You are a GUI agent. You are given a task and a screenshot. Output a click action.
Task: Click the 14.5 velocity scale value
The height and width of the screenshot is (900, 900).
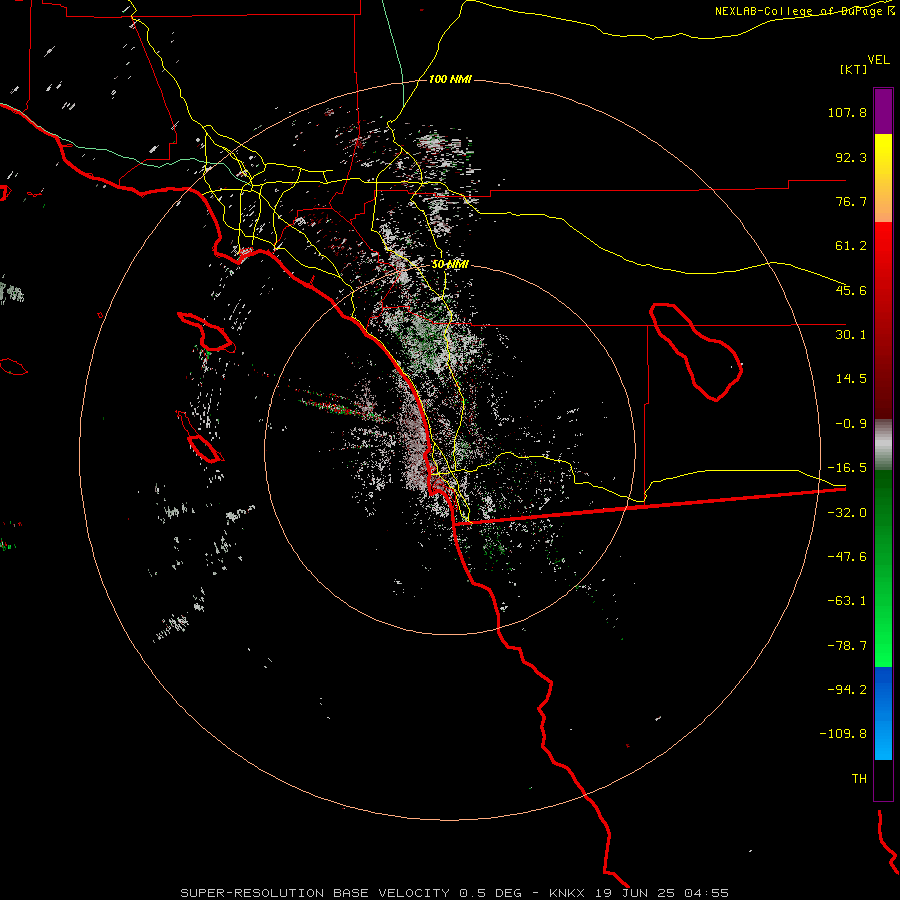point(851,379)
